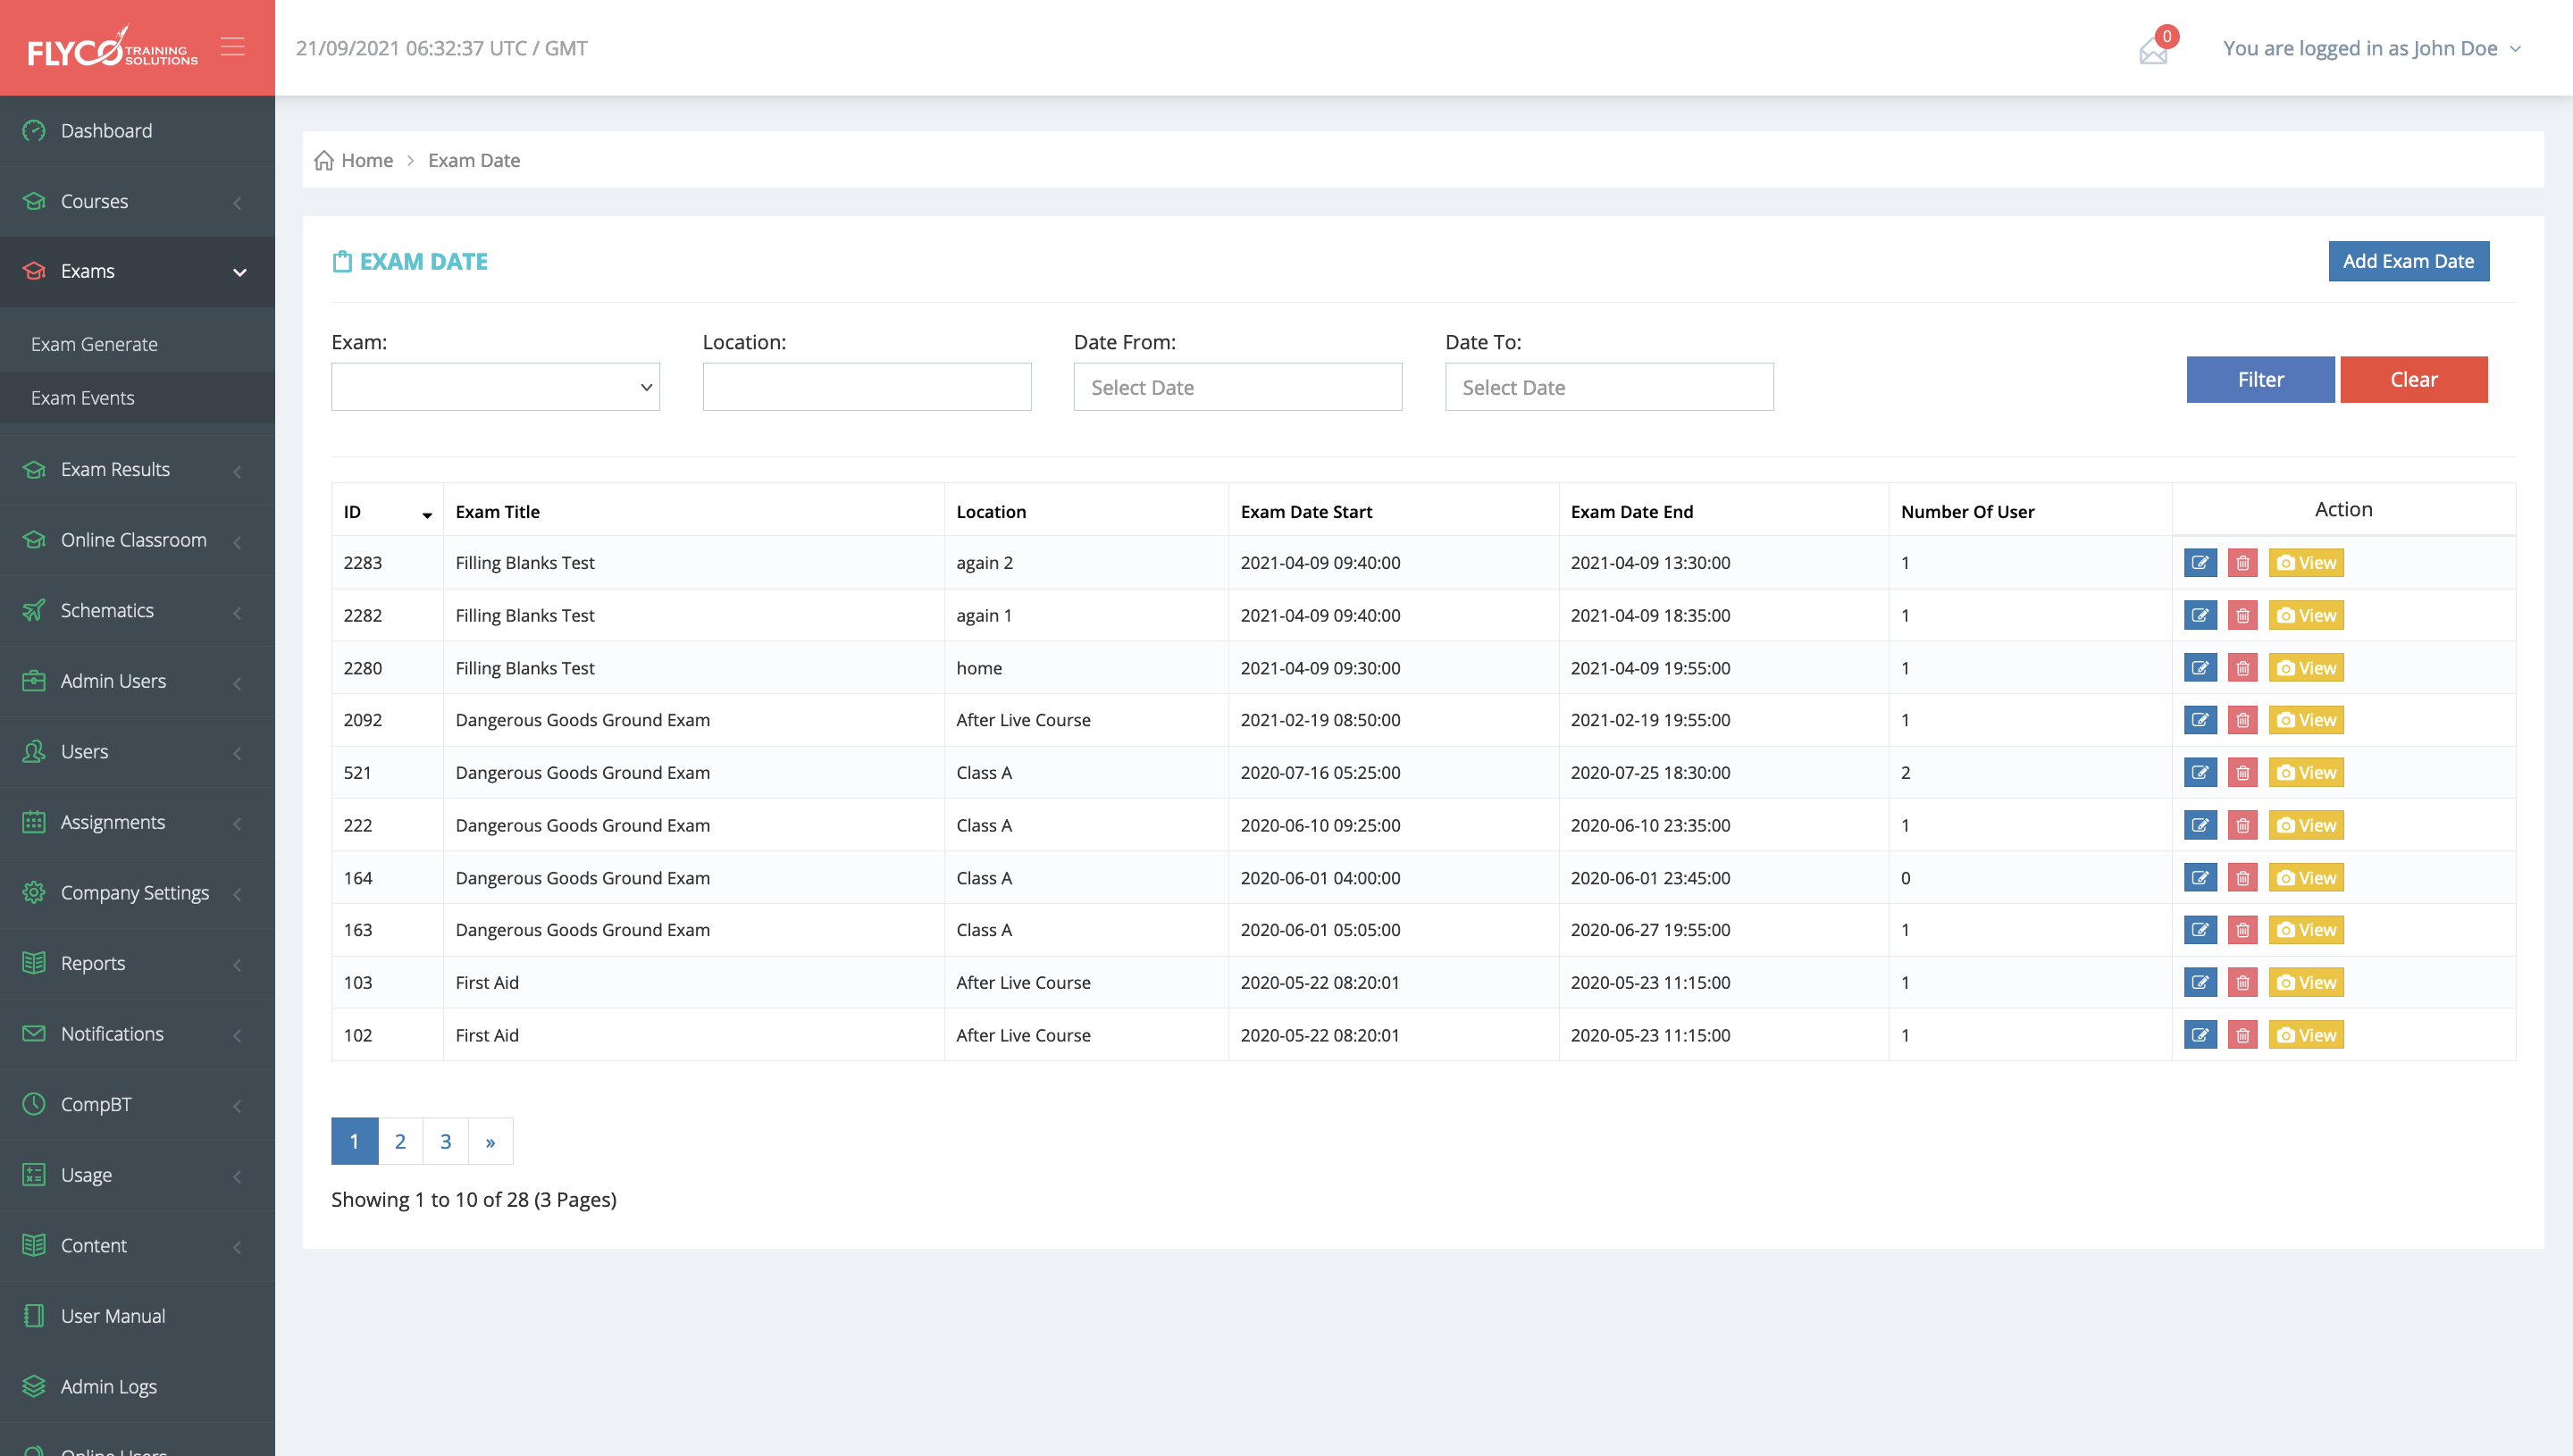Click edit icon for exam ID 2282
The image size is (2573, 1456).
tap(2200, 616)
